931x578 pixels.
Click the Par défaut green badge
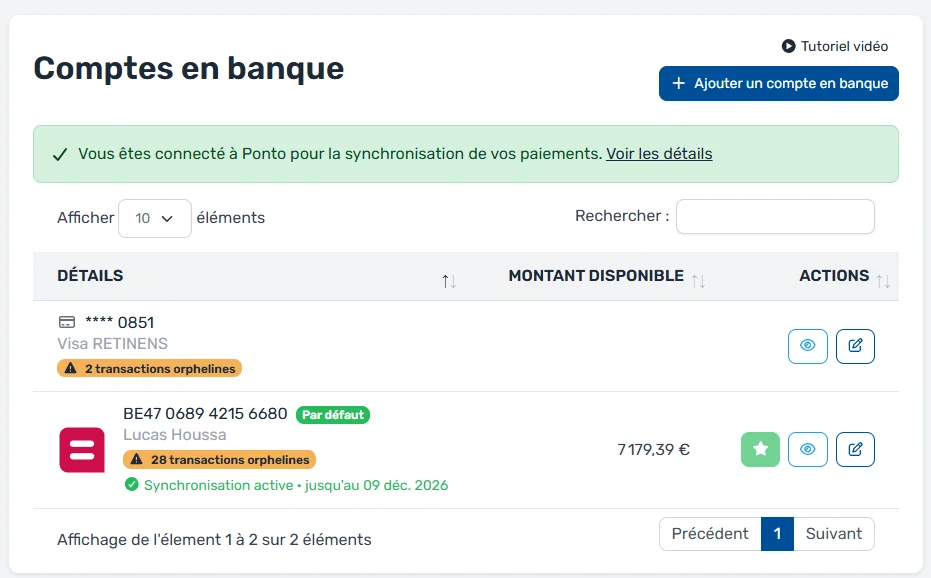[333, 415]
